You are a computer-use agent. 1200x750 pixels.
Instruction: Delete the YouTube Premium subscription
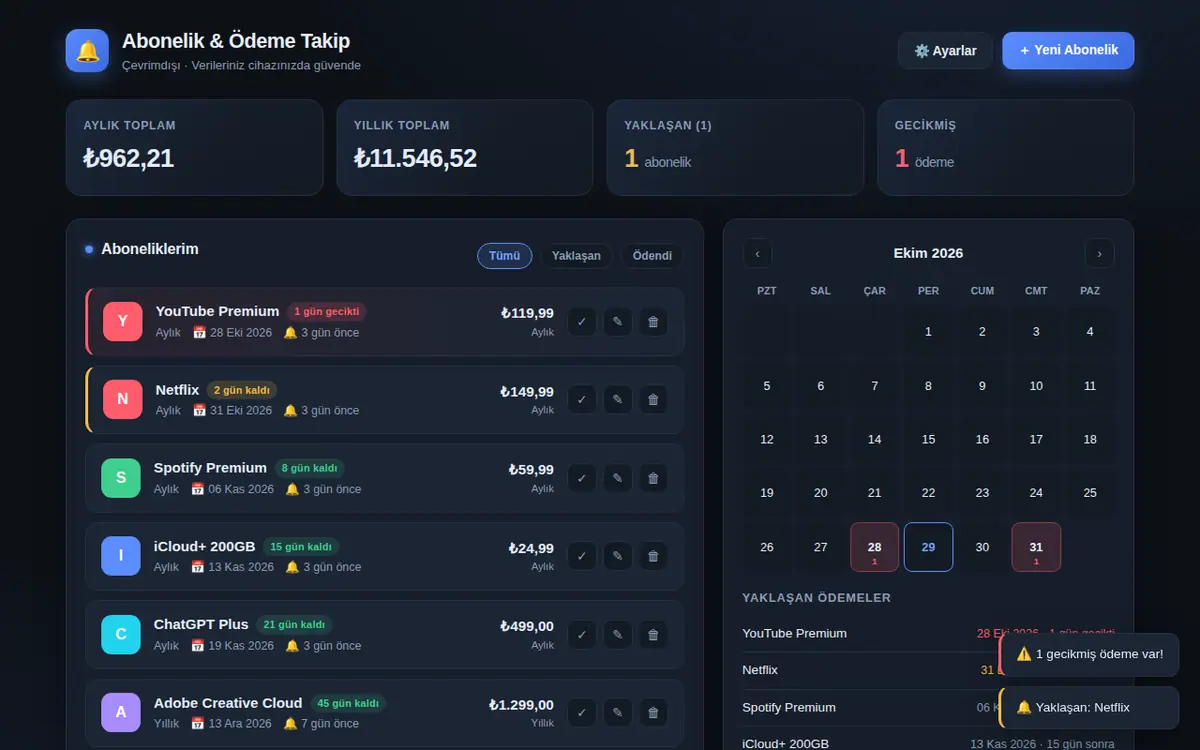(x=654, y=322)
